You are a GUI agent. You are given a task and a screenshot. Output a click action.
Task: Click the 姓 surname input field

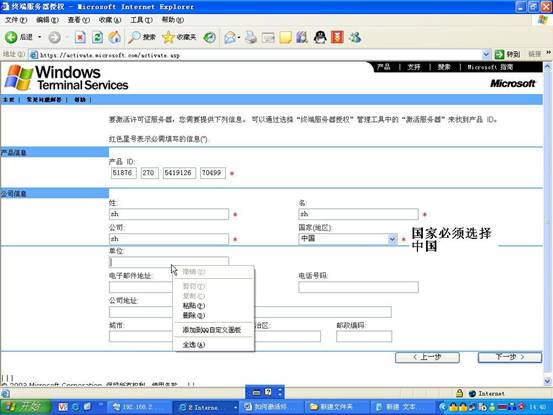[169, 214]
